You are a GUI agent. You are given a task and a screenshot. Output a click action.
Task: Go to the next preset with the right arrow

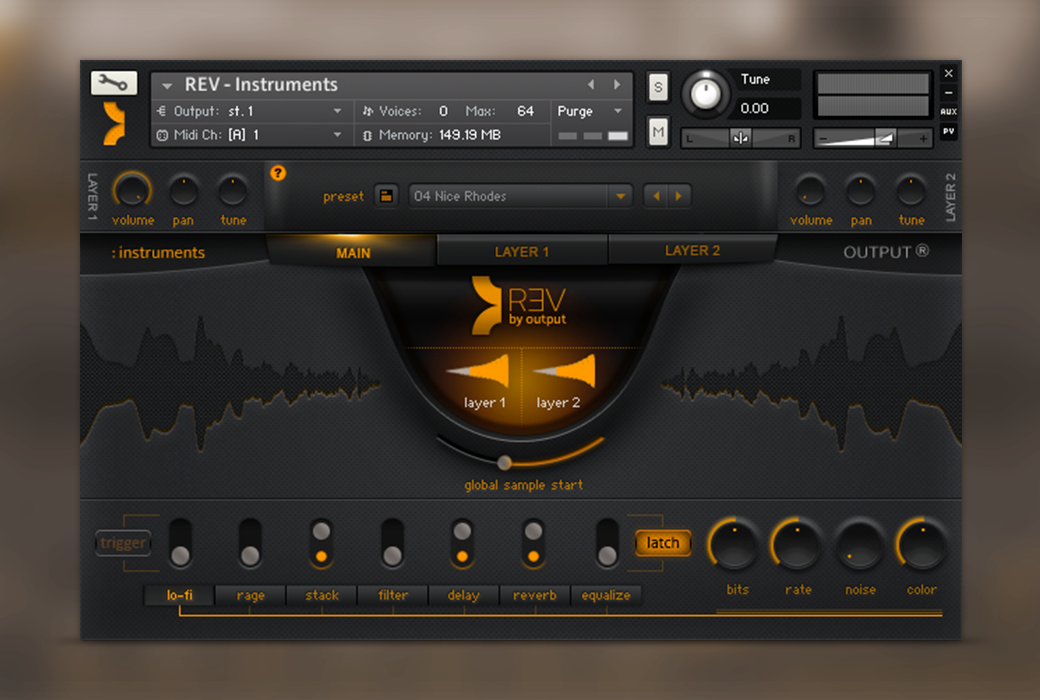point(679,196)
